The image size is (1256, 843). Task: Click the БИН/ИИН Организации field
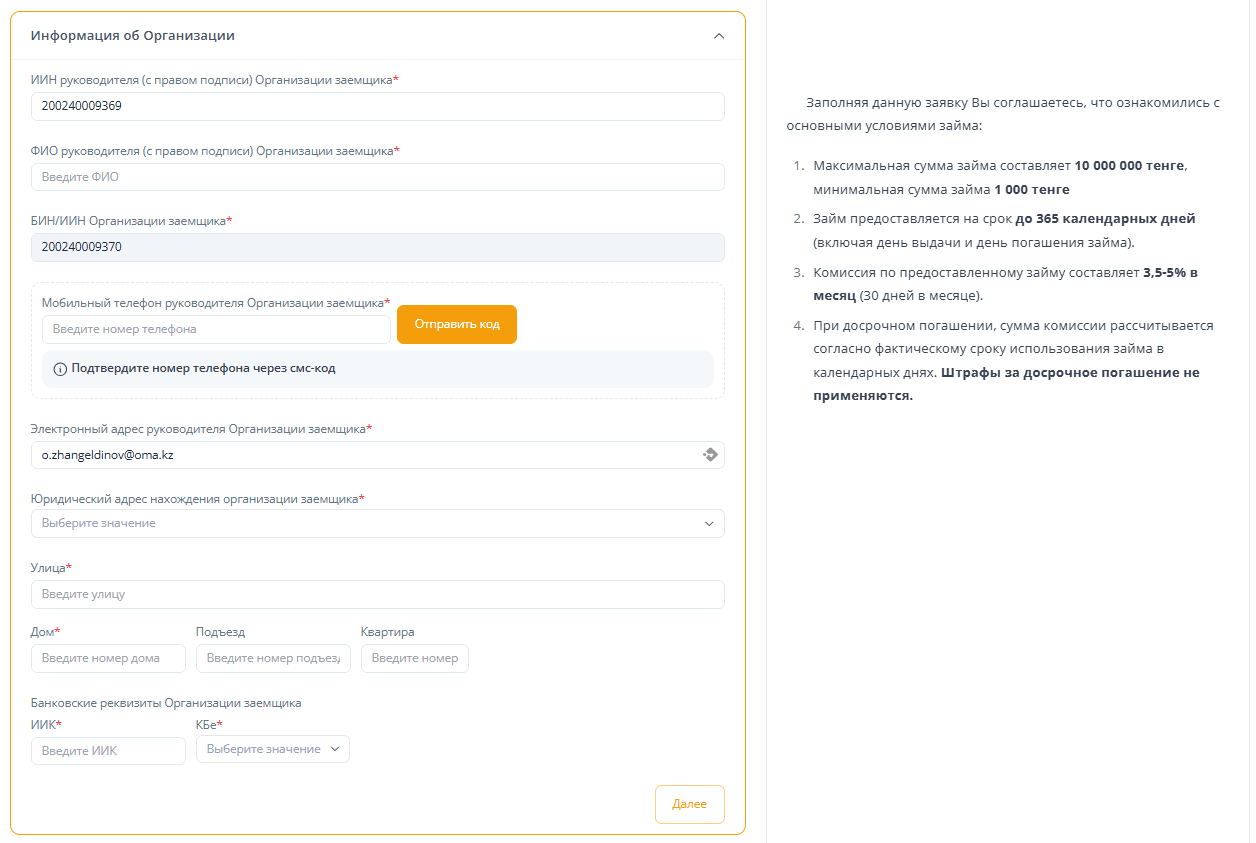[x=378, y=247]
